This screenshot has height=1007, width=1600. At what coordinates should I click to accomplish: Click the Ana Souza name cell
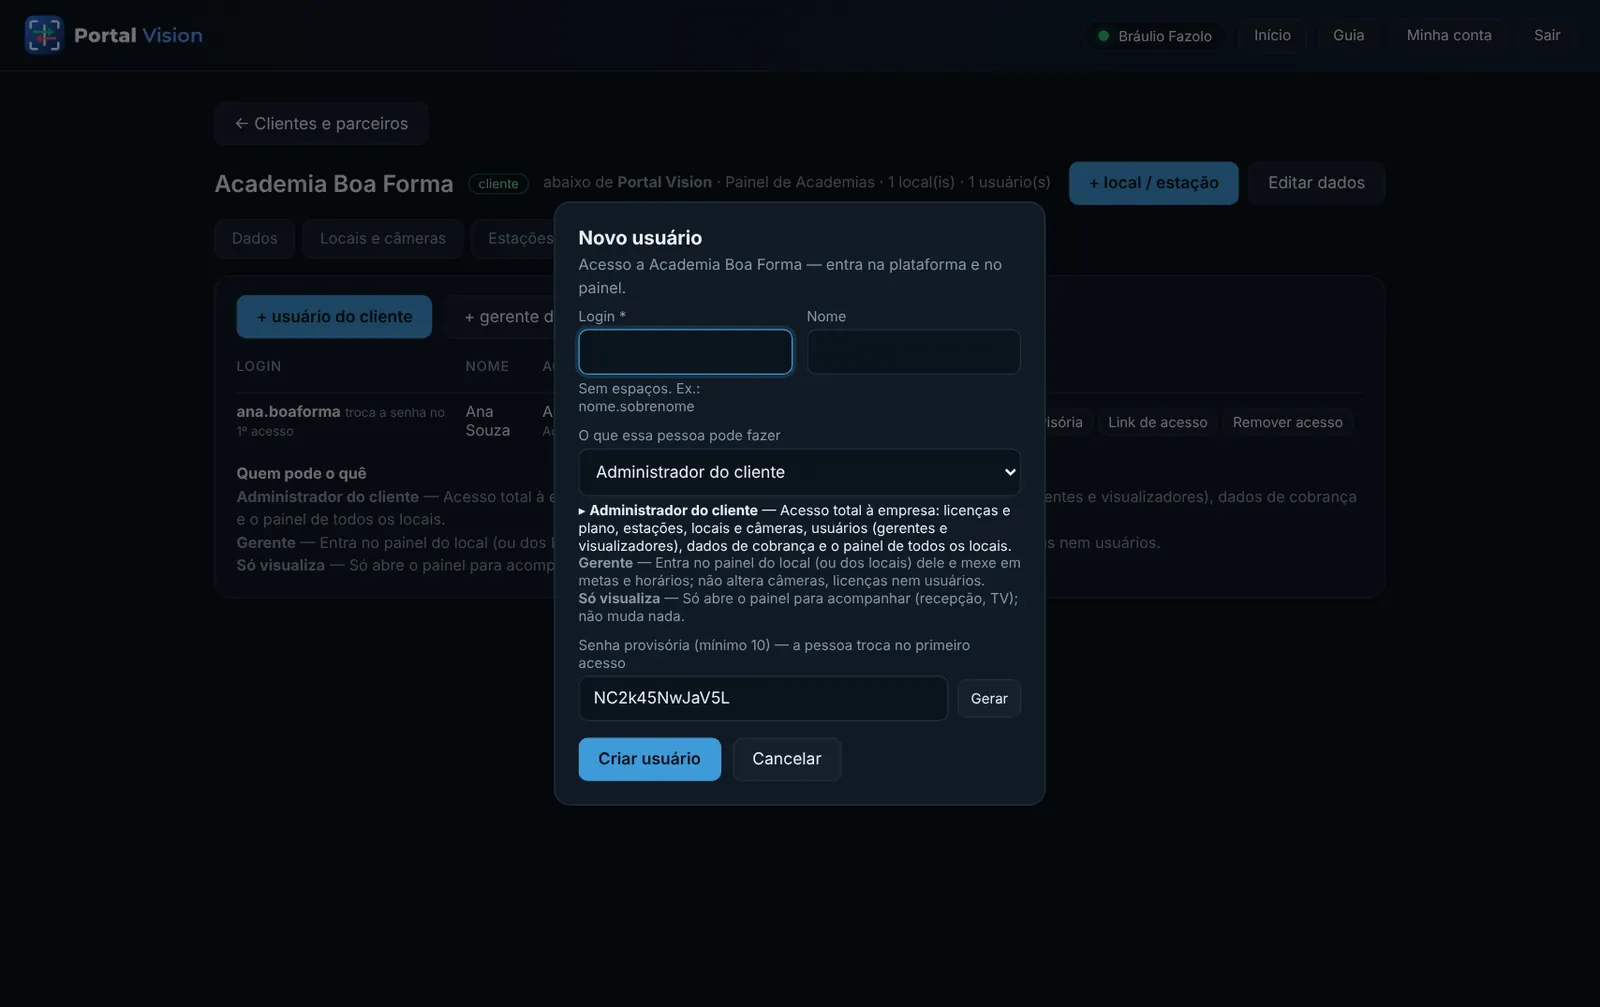488,421
